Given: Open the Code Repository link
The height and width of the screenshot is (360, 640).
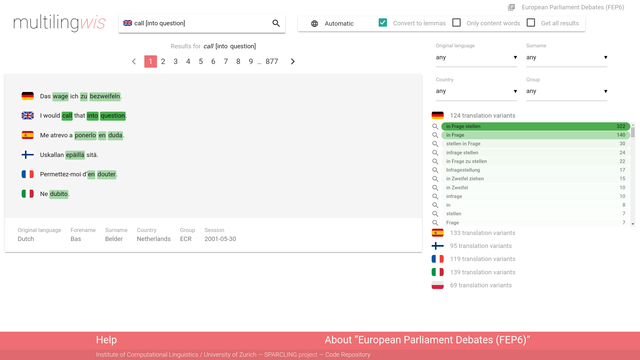Looking at the screenshot, I should [x=347, y=355].
